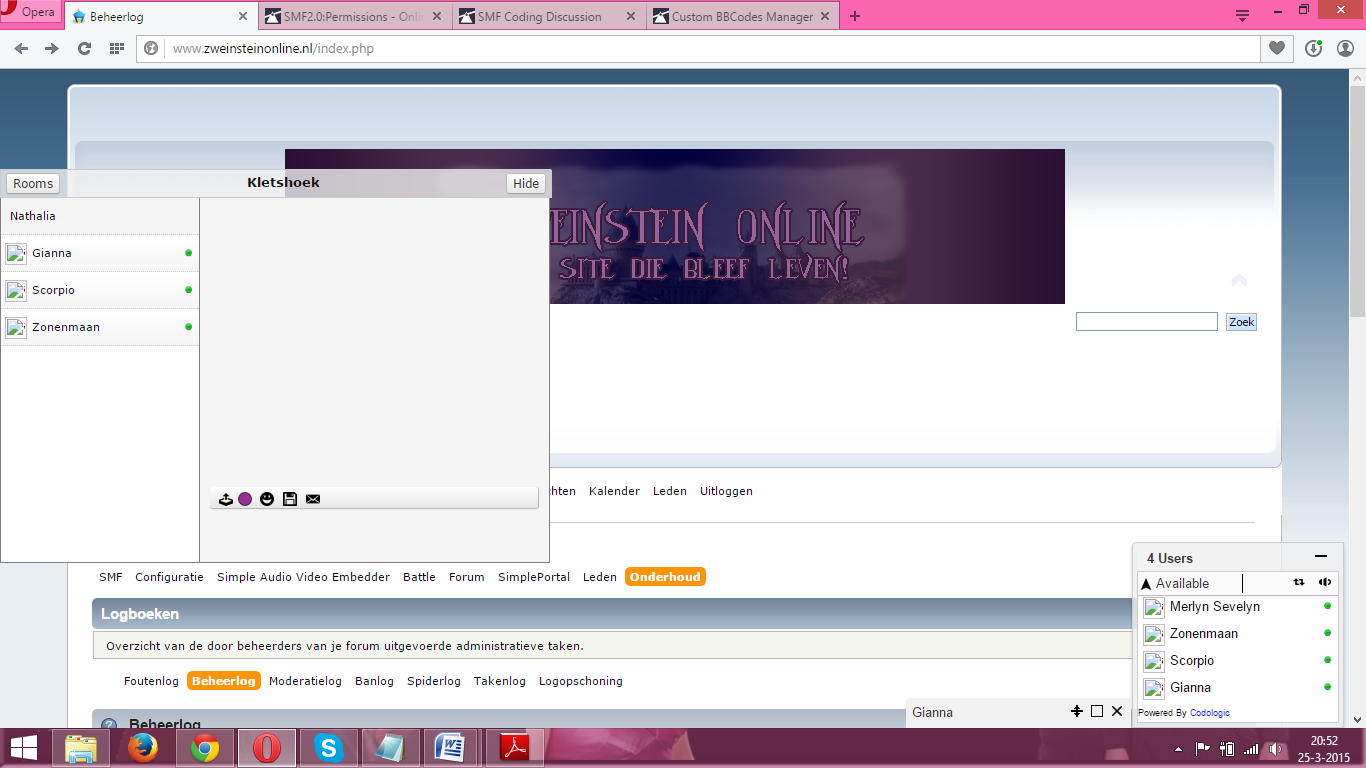Select Scorpio in Kletshoek user list
Image resolution: width=1366 pixels, height=768 pixels.
coord(100,290)
